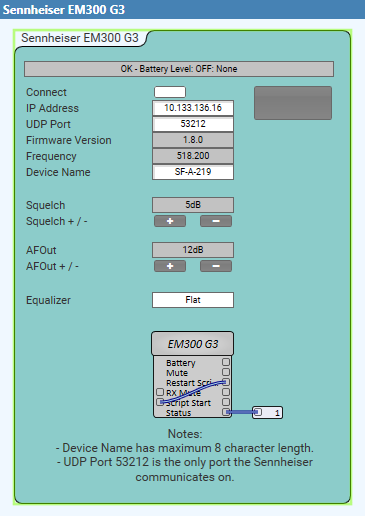
Task: Open the Equalizer Flat dropdown
Action: 193,300
